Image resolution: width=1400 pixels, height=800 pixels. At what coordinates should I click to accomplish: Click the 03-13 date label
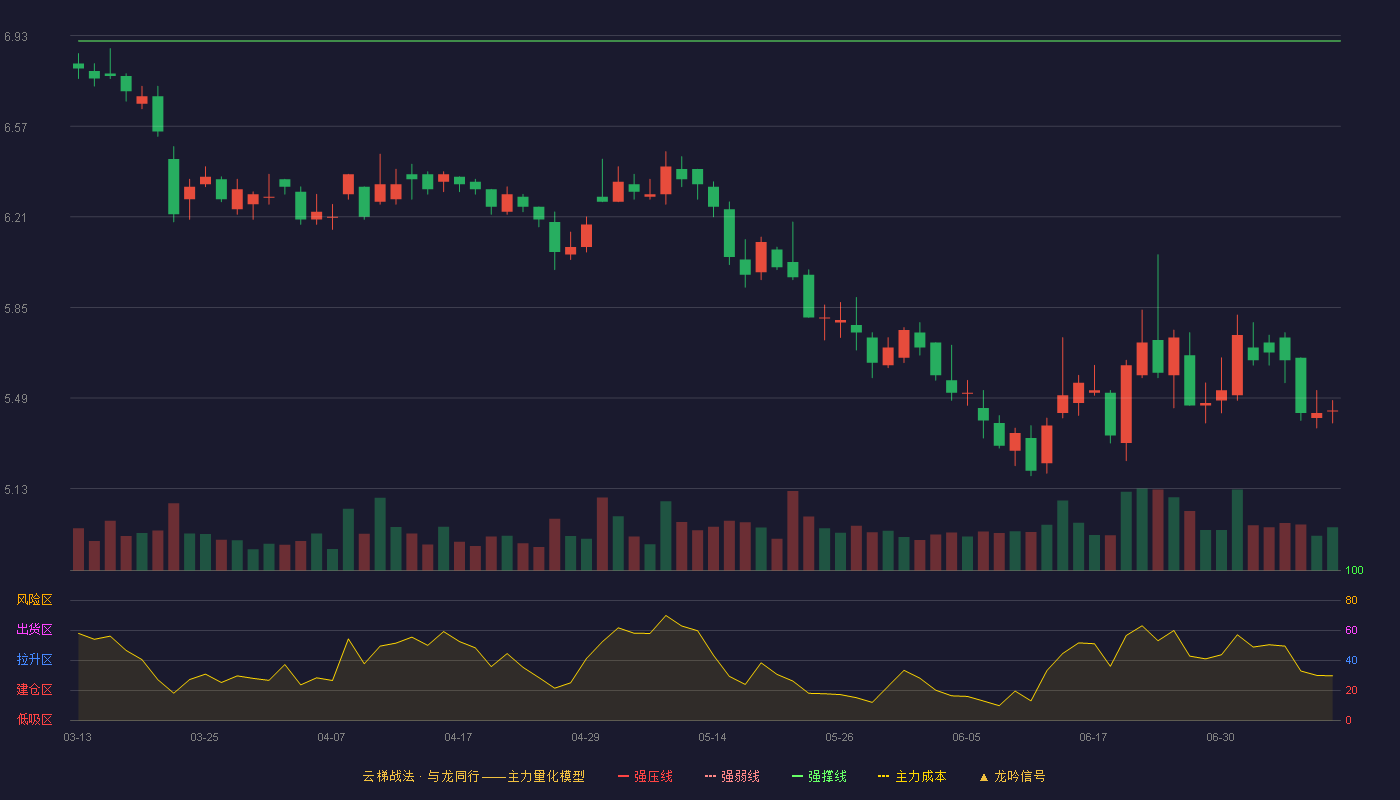click(77, 737)
